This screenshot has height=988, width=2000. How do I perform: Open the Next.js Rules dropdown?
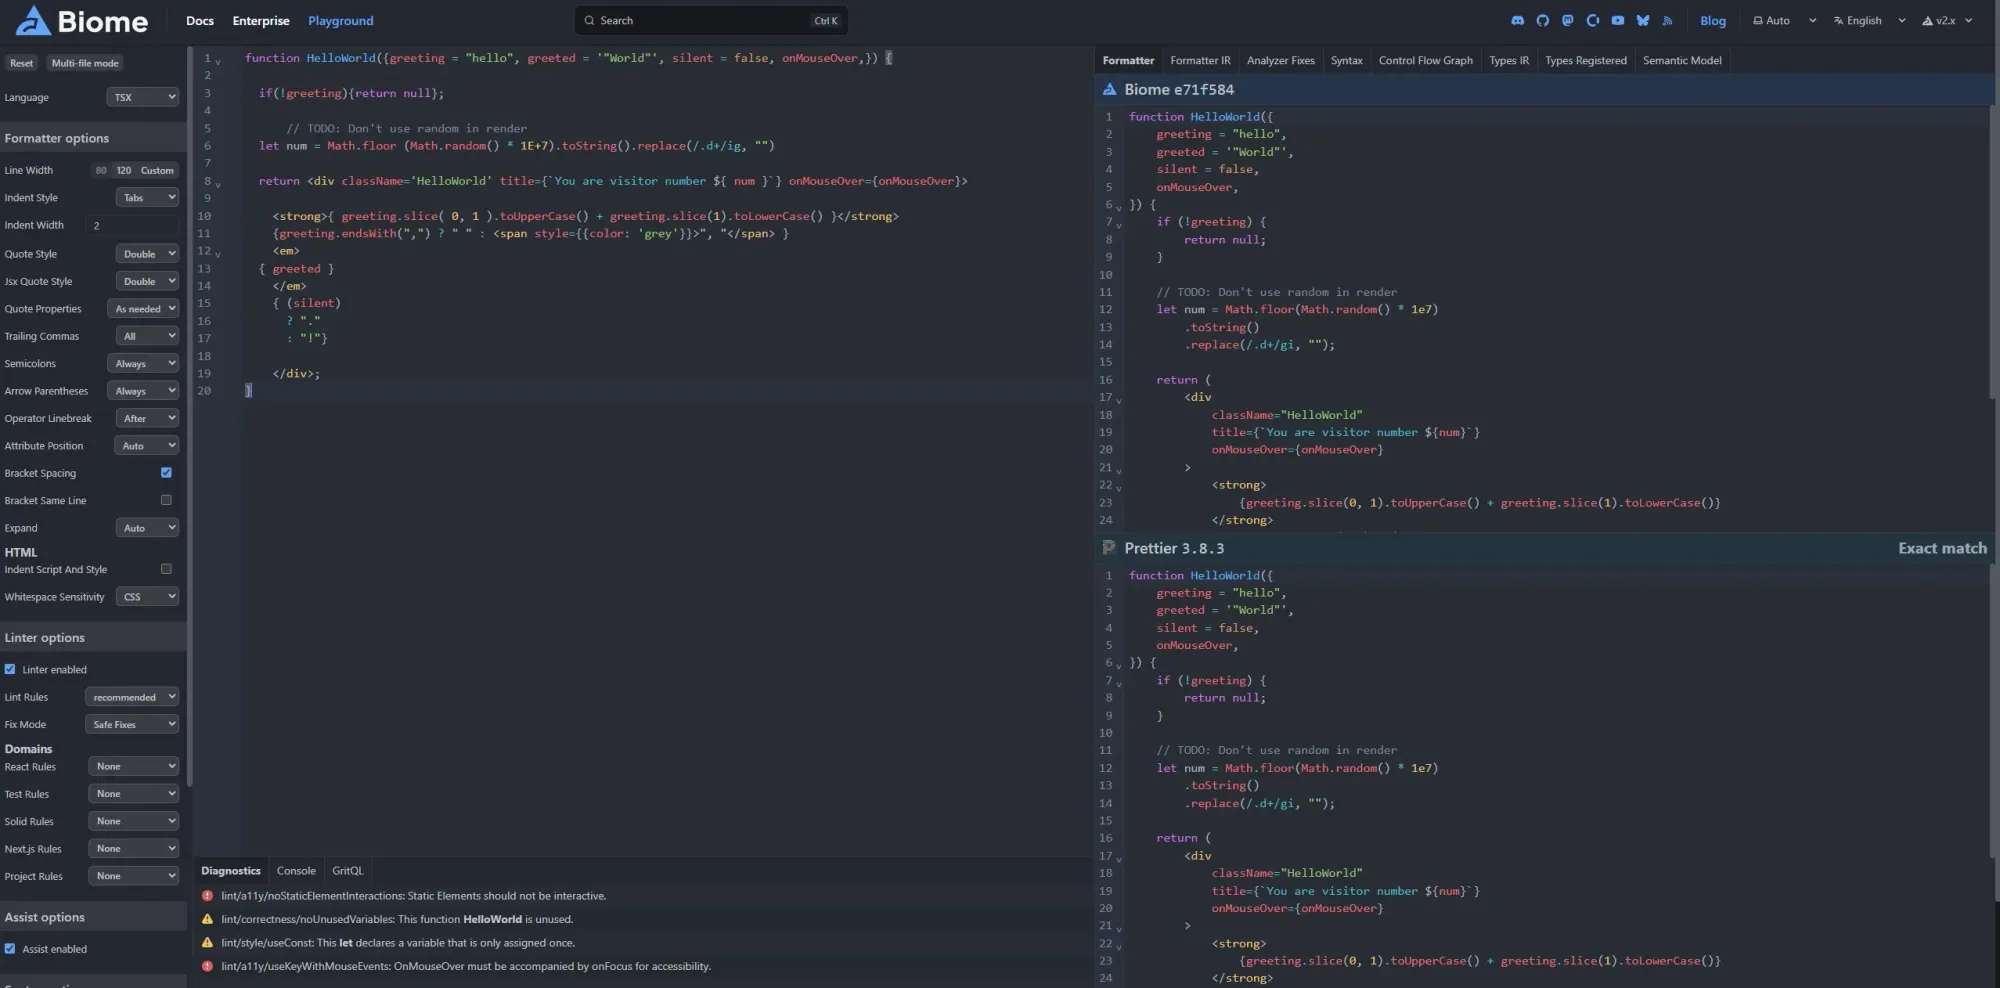[133, 849]
